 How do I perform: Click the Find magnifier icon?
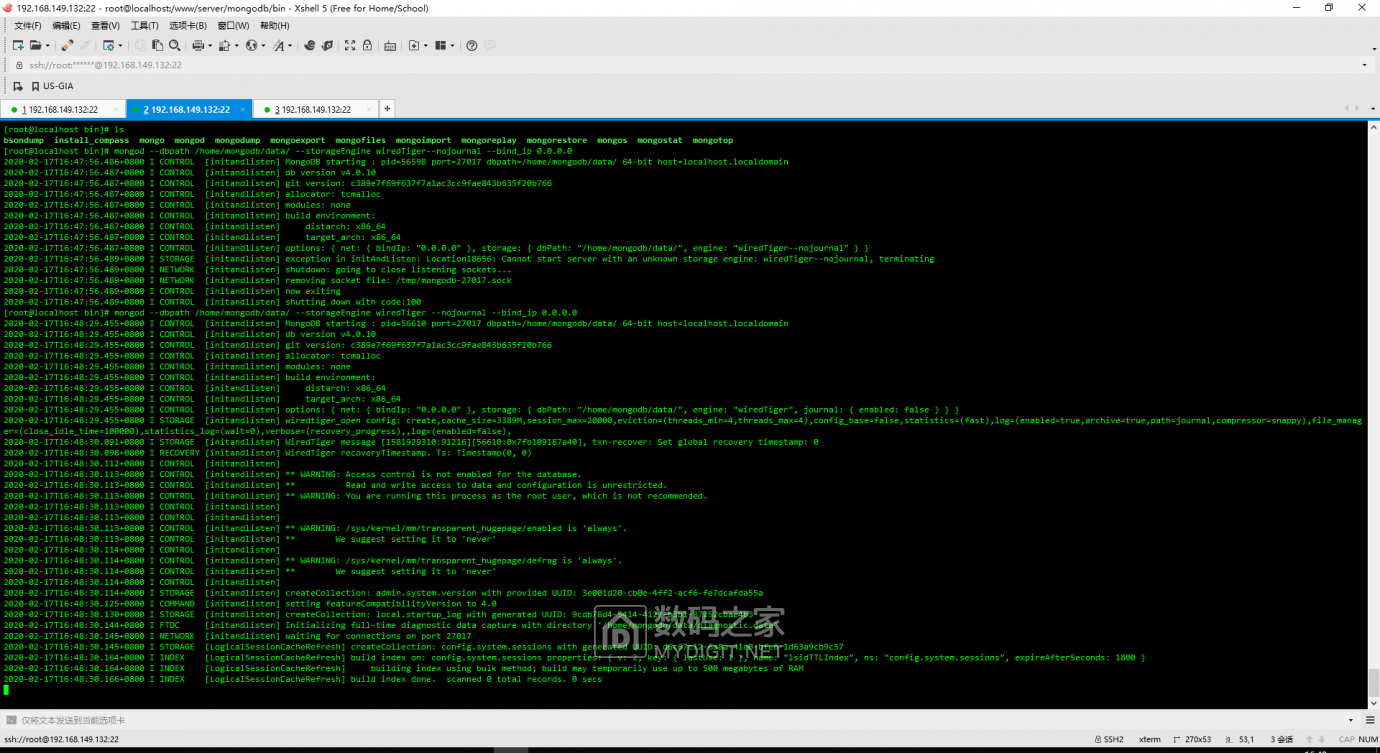tap(175, 45)
